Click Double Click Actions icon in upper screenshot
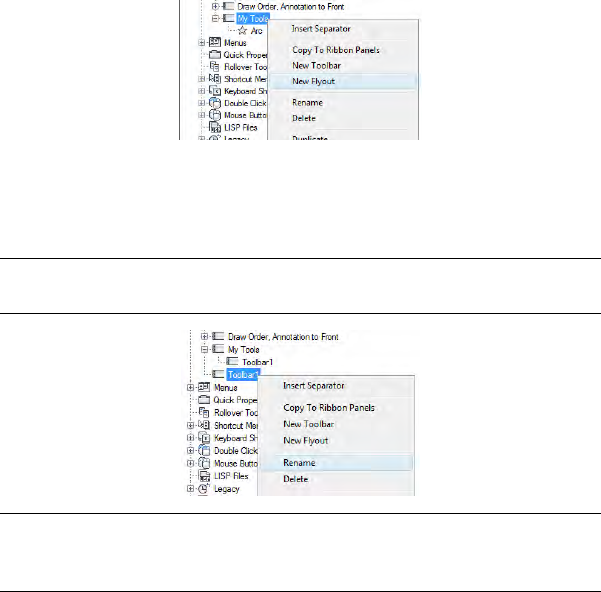601x592 pixels. [215, 103]
